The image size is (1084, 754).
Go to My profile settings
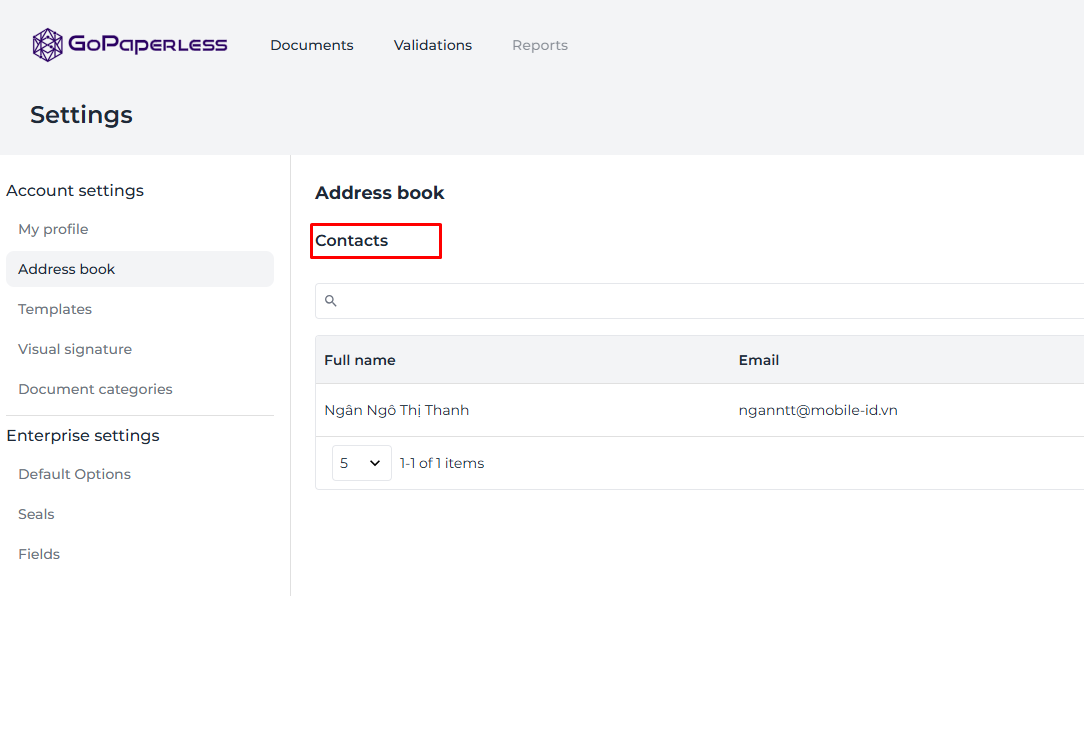coord(53,229)
